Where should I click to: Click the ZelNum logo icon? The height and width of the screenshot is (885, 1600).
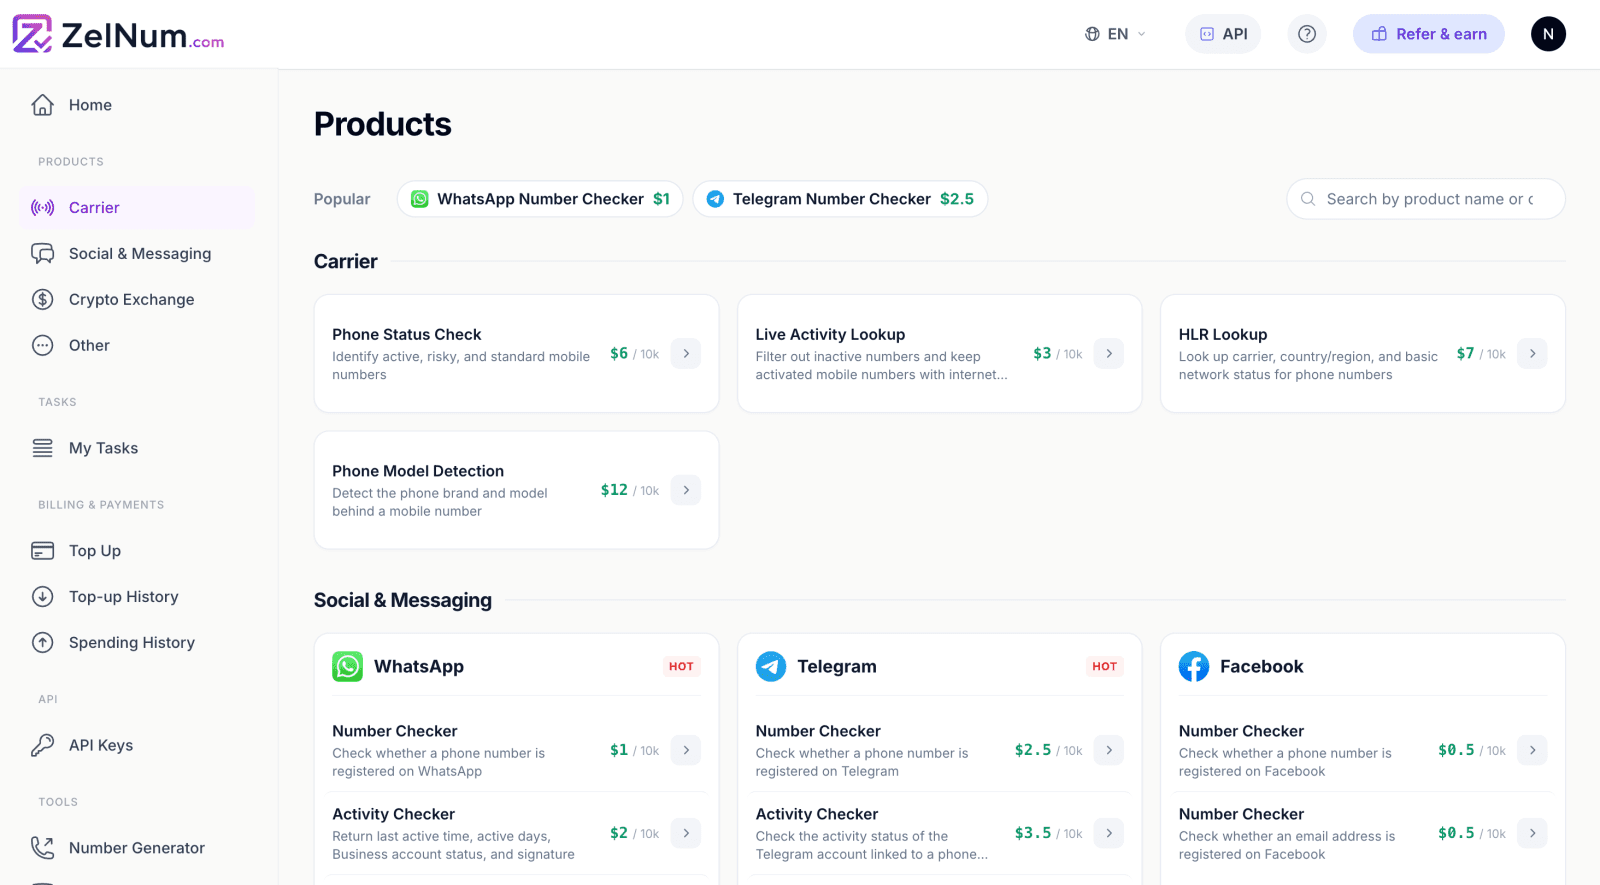pyautogui.click(x=32, y=34)
